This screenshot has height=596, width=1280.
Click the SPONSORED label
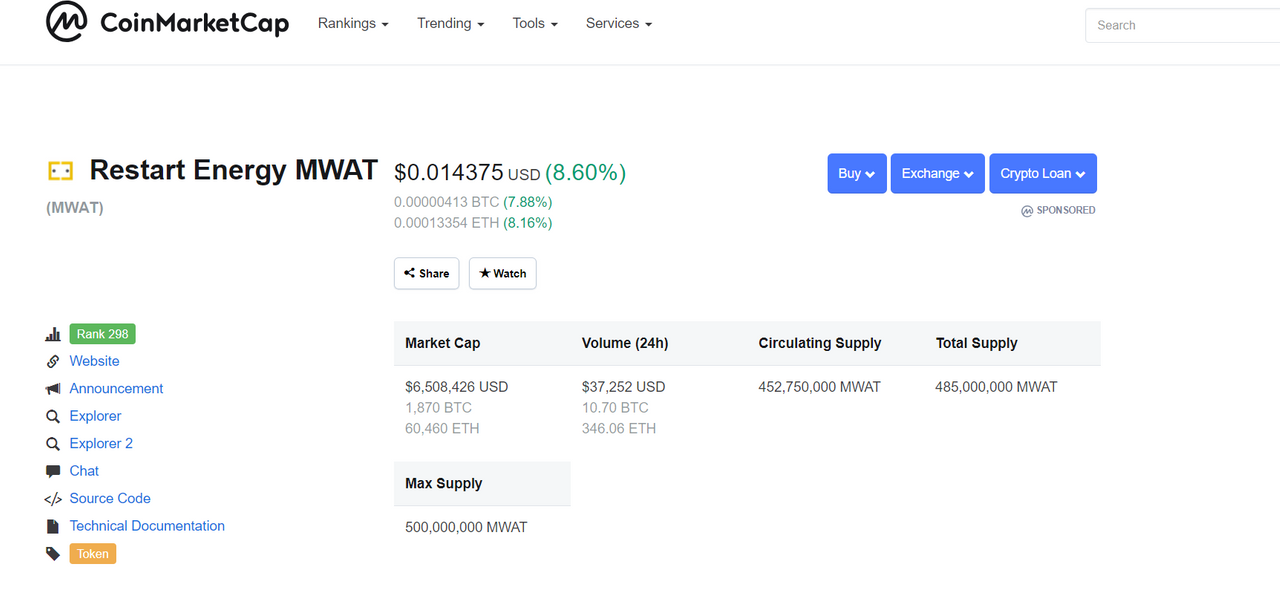1058,210
